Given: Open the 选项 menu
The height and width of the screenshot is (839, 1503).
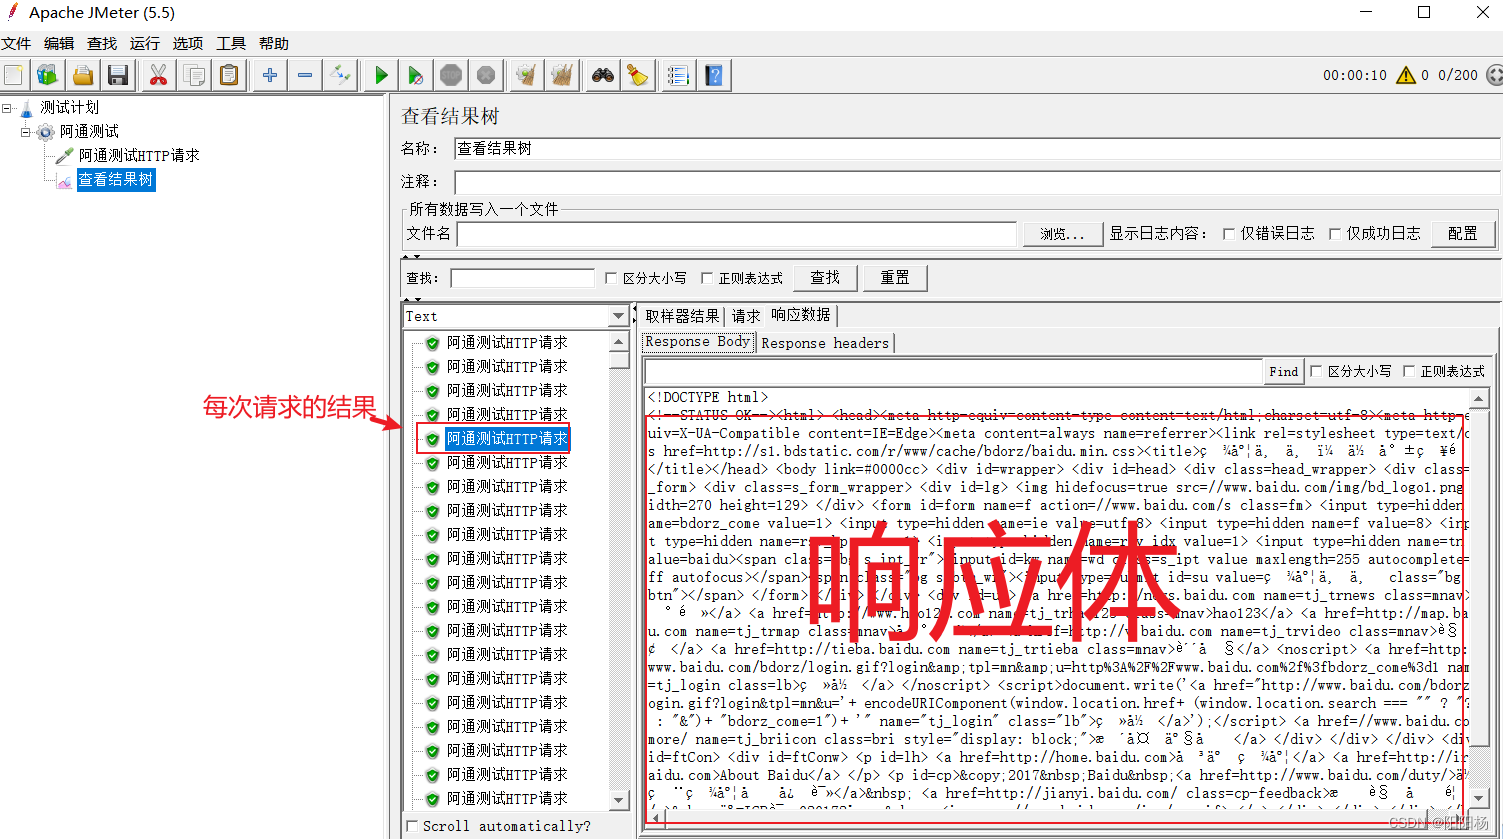Looking at the screenshot, I should coord(188,44).
